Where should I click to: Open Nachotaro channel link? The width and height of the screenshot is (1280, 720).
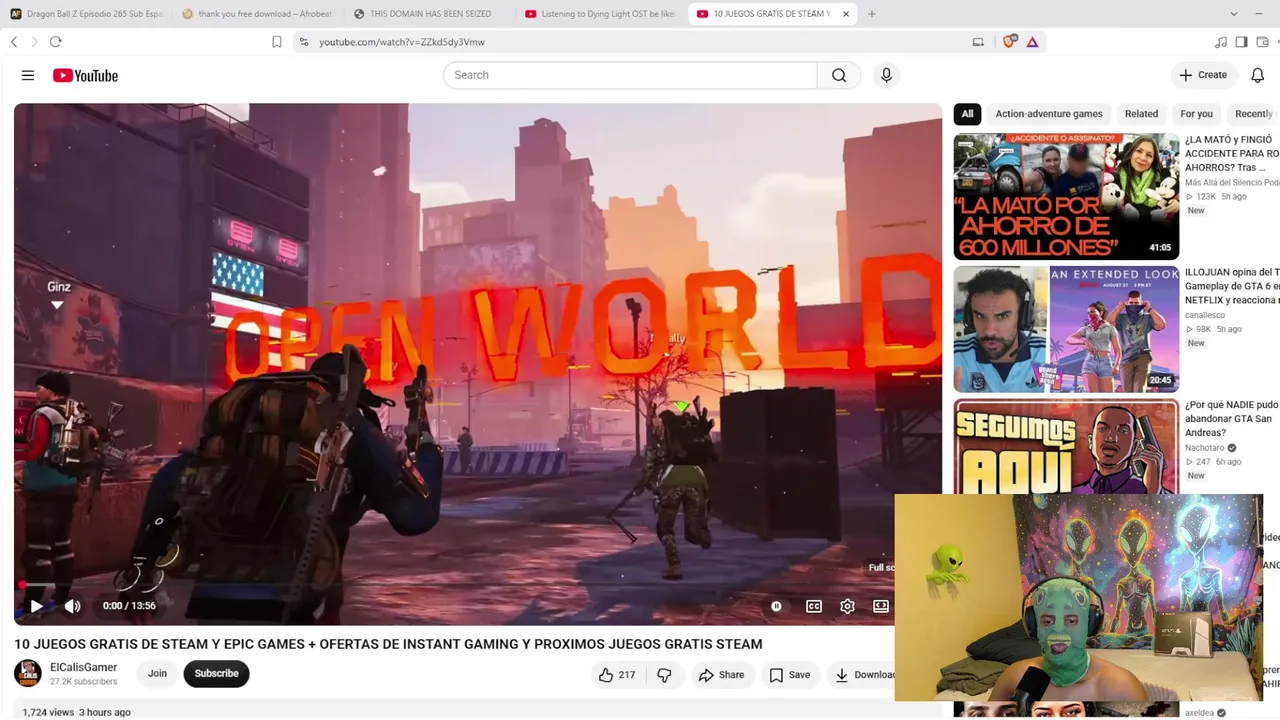[x=1205, y=448]
